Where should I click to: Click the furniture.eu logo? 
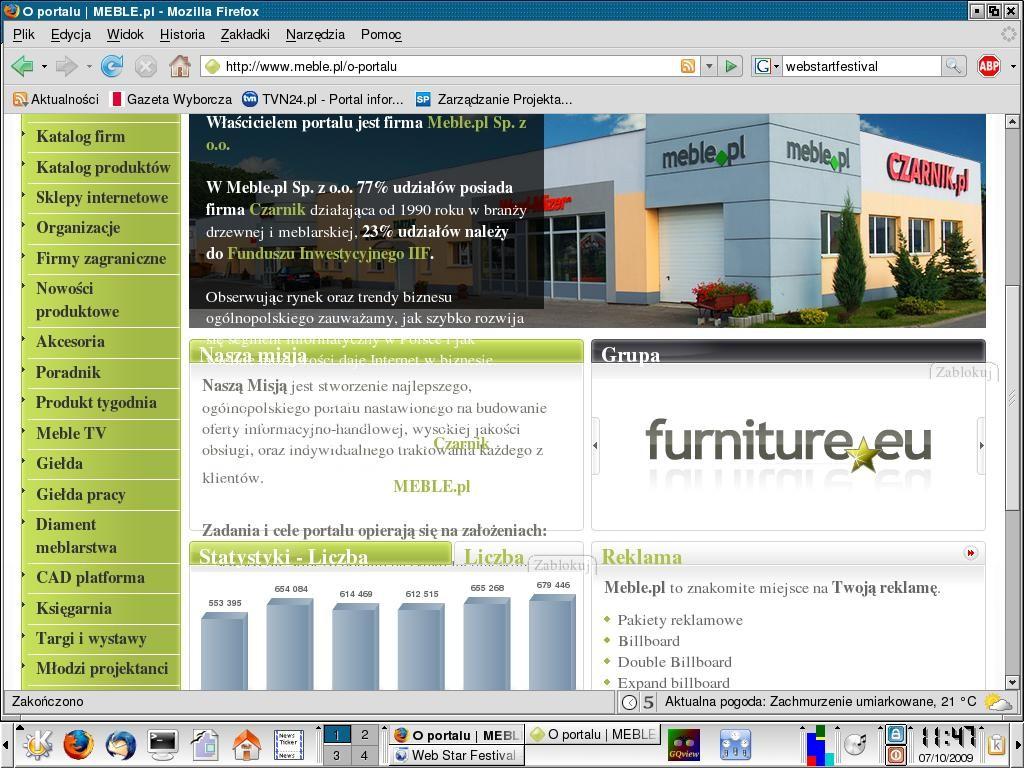click(788, 445)
